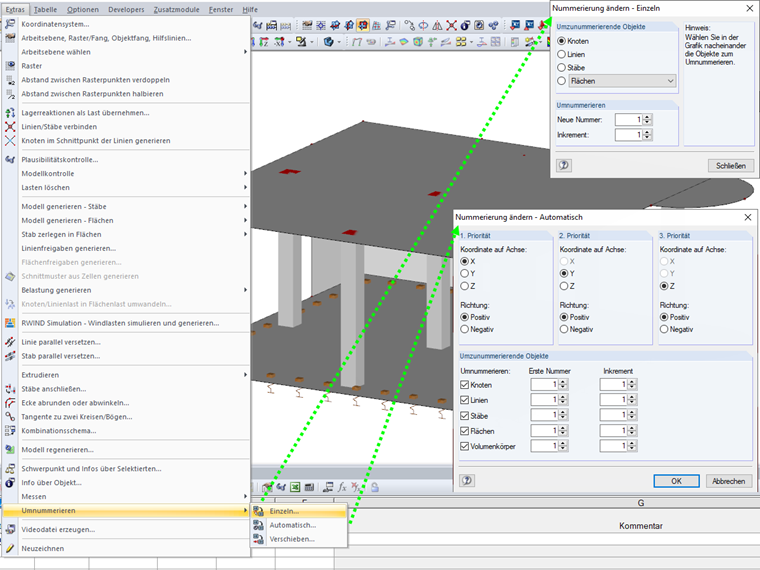760x570 pixels.
Task: Select the Linien radio button in Einzeln dialog
Action: [x=561, y=54]
